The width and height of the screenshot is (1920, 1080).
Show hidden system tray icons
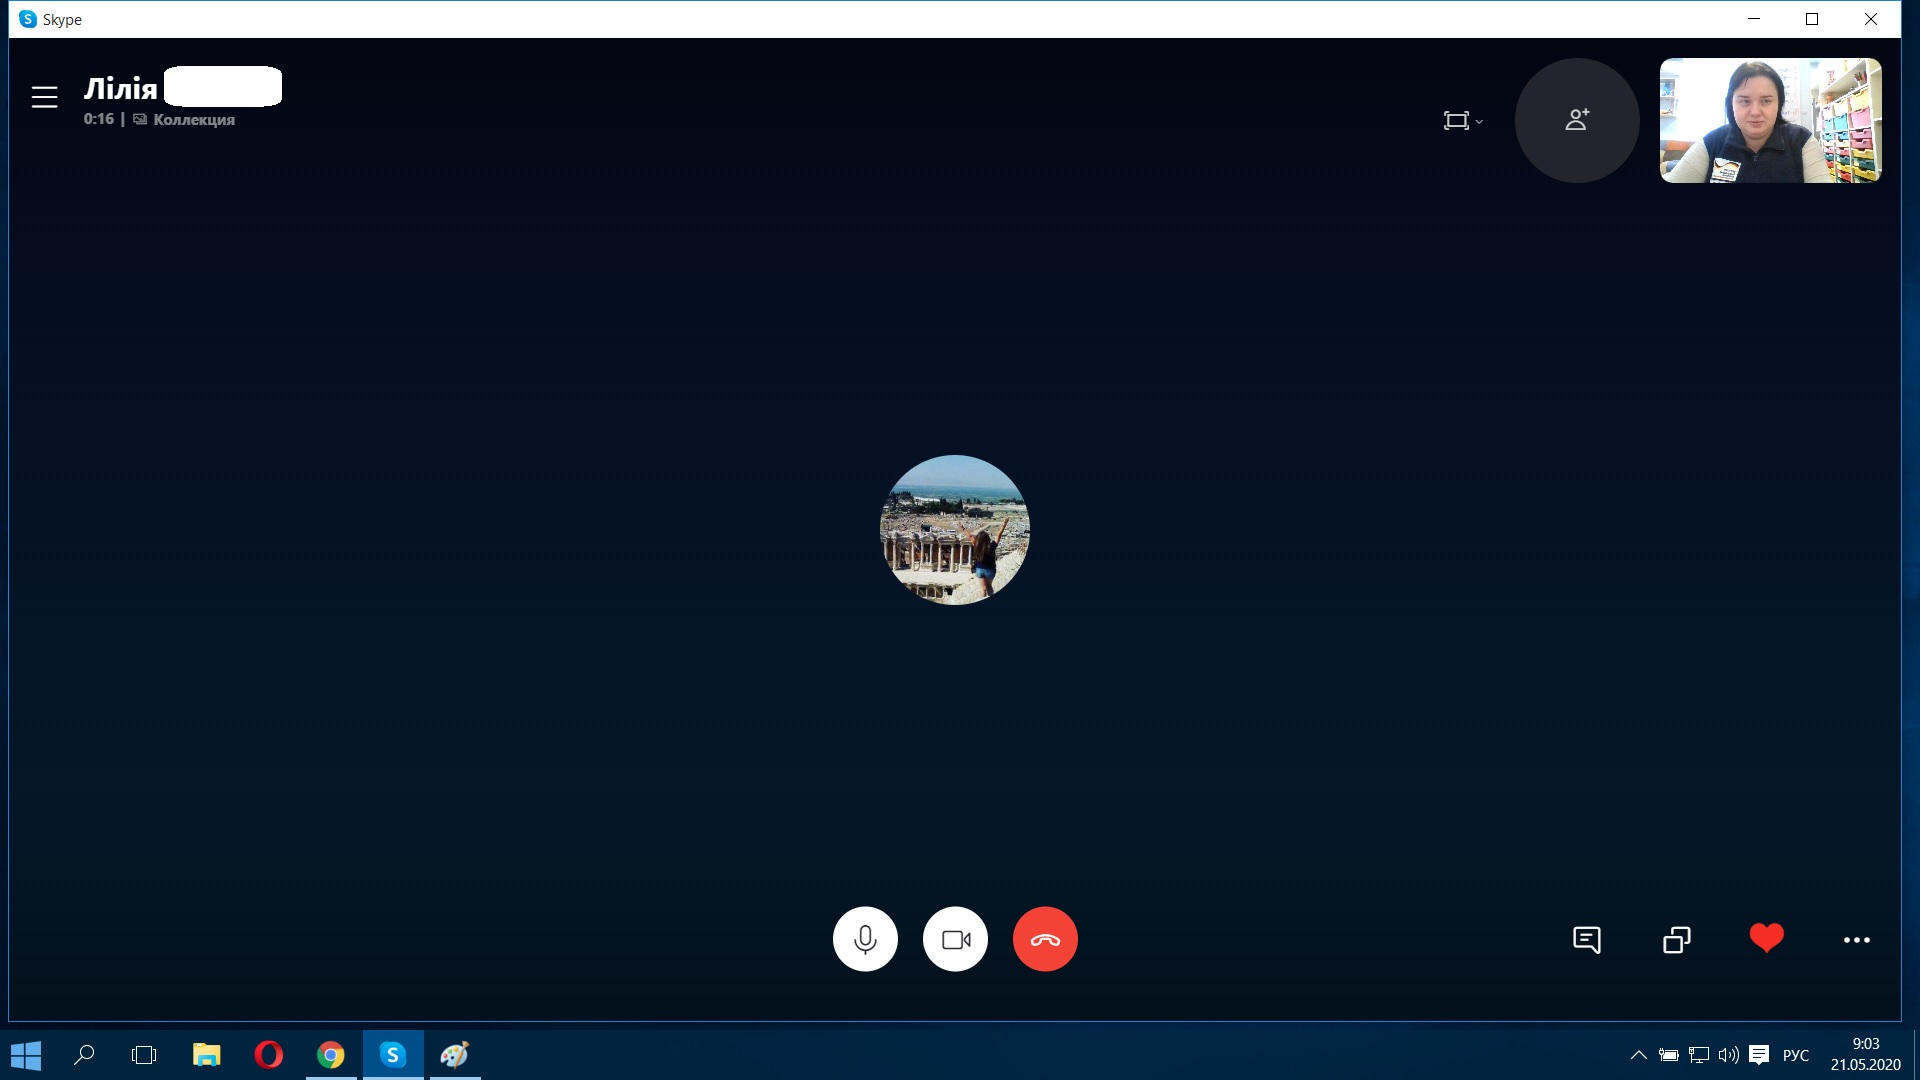pyautogui.click(x=1638, y=1055)
